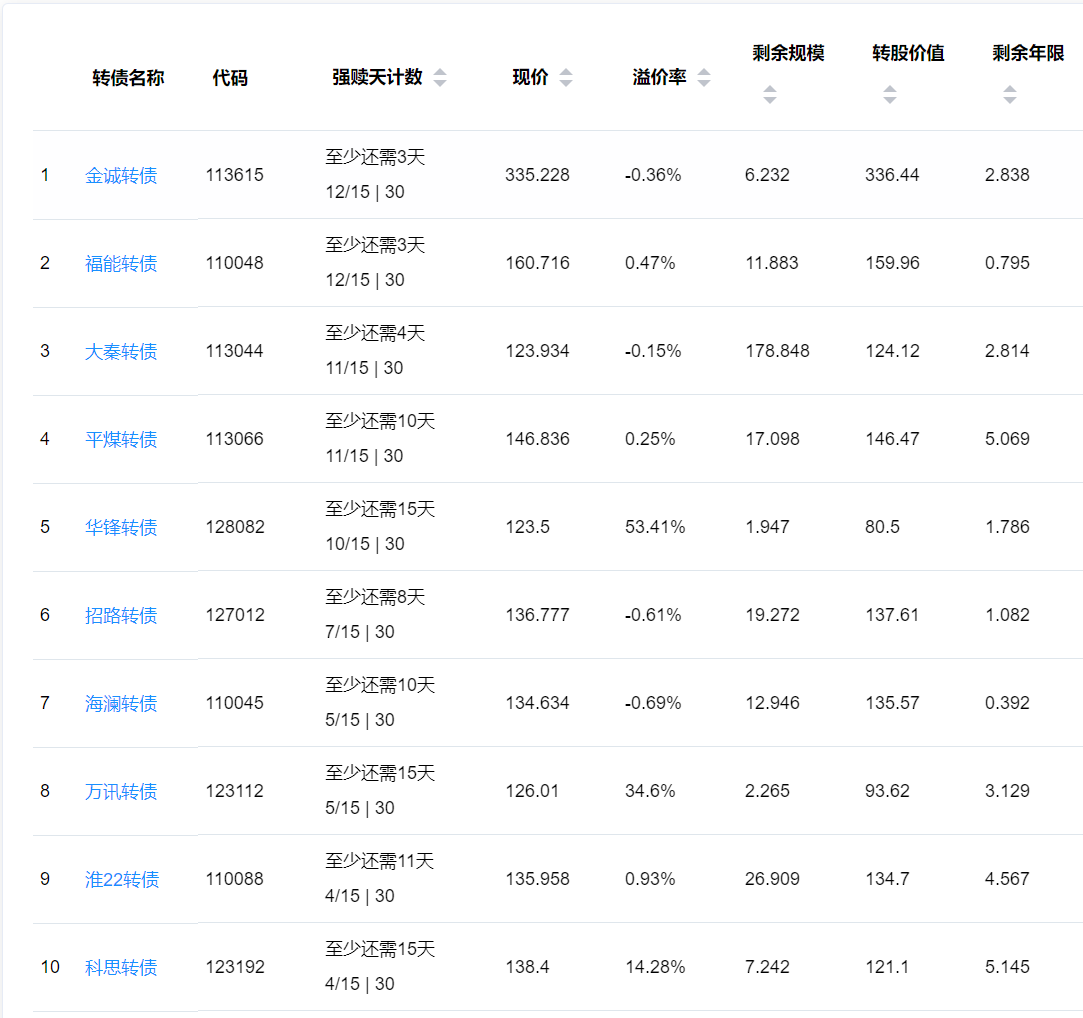Sort by 强赎天计数 using sort arrows
1083x1018 pixels.
tap(440, 78)
